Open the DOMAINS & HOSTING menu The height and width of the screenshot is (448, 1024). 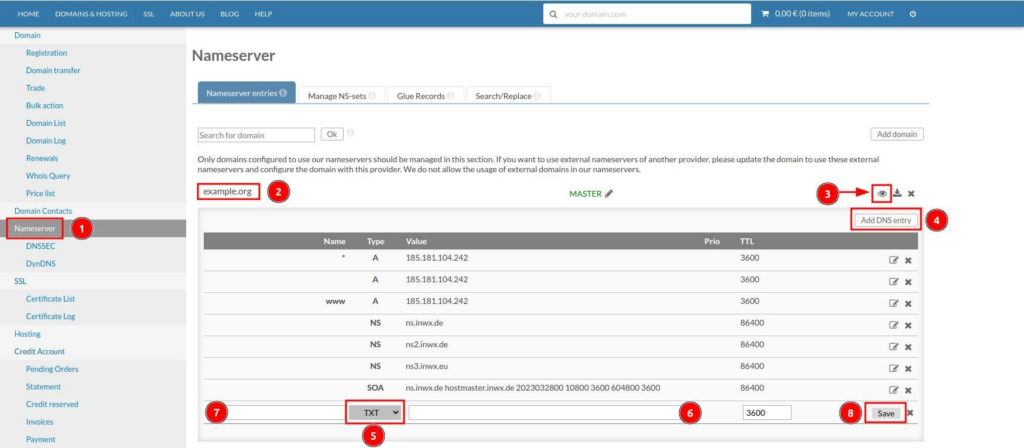(91, 14)
